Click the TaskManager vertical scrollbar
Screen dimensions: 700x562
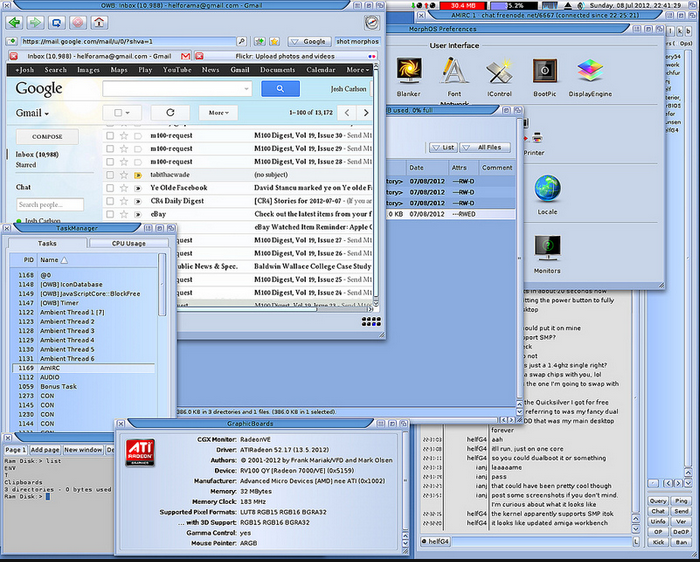click(162, 286)
